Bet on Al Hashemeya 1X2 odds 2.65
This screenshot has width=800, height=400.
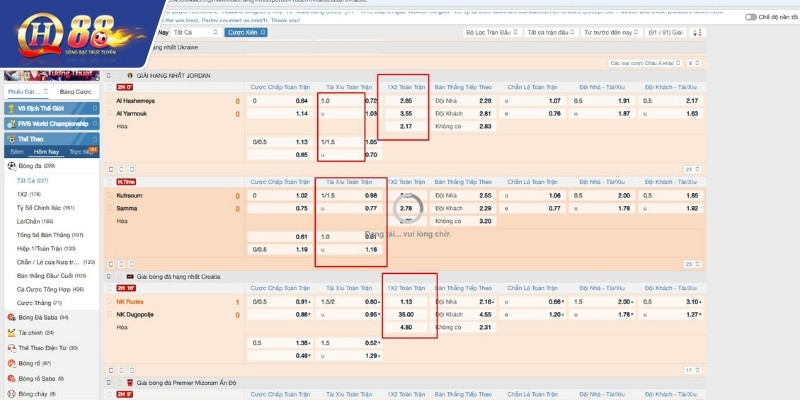406,101
